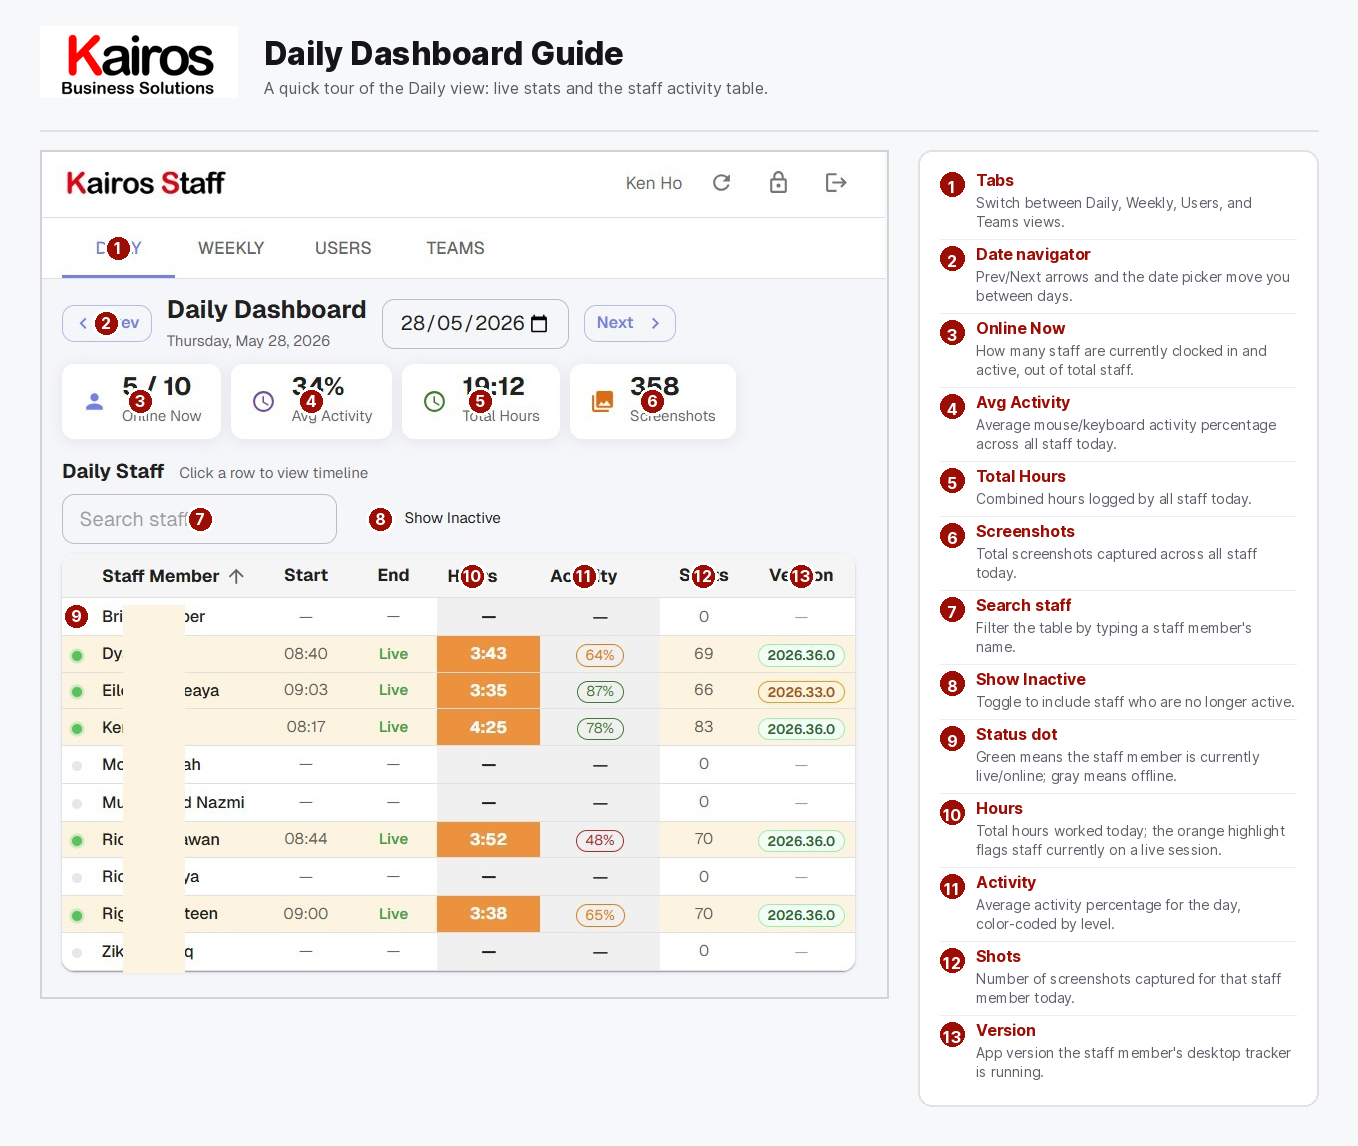
Task: Switch to the WEEKLY tab
Action: coord(231,248)
